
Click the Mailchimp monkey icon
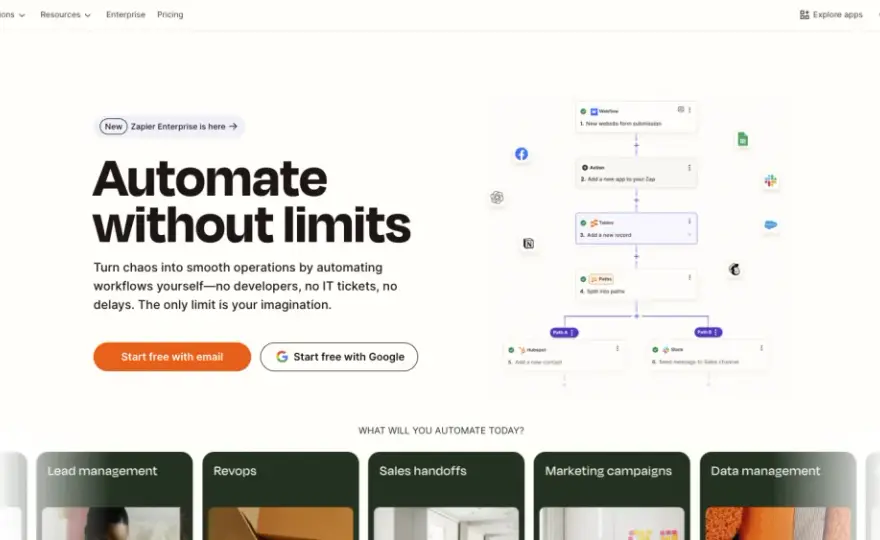click(735, 269)
